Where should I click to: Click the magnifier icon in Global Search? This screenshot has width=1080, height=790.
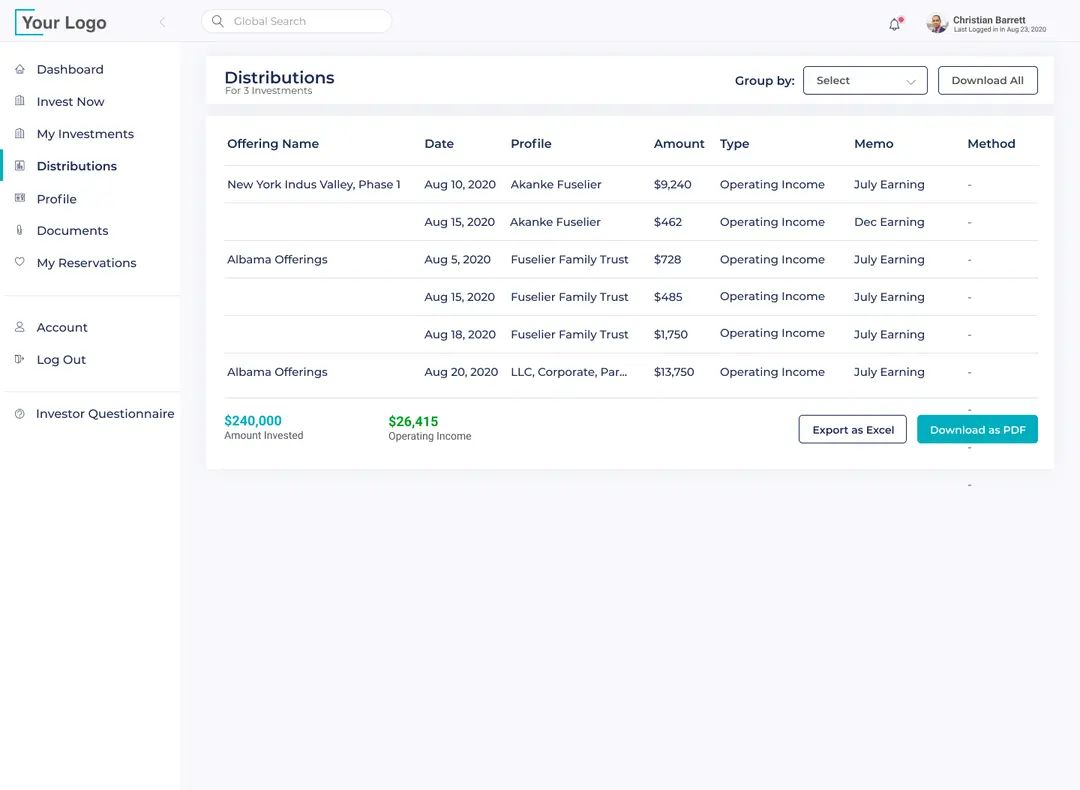coord(217,20)
